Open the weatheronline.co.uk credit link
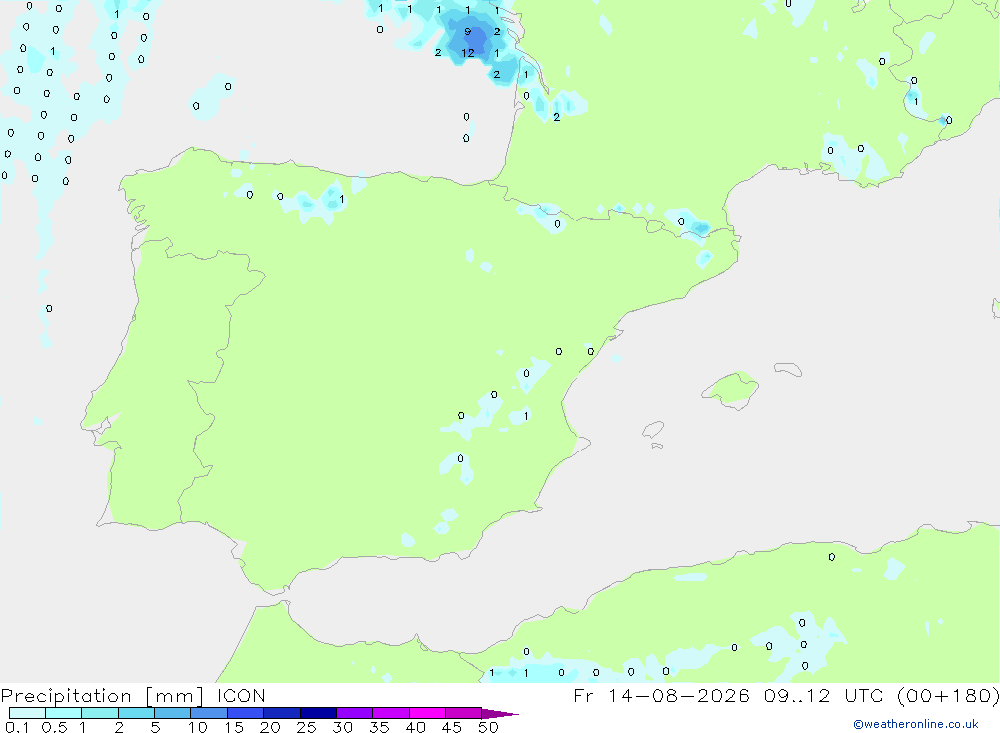This screenshot has width=1000, height=733. tap(916, 724)
